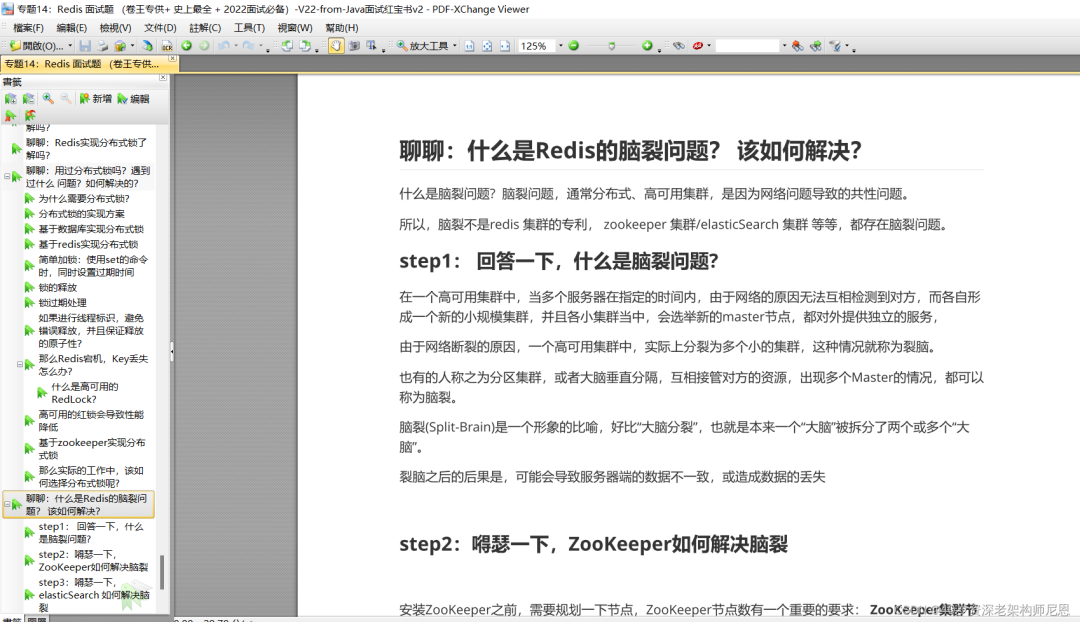Open the 幫助(H) menu
The height and width of the screenshot is (622, 1080).
(x=342, y=28)
